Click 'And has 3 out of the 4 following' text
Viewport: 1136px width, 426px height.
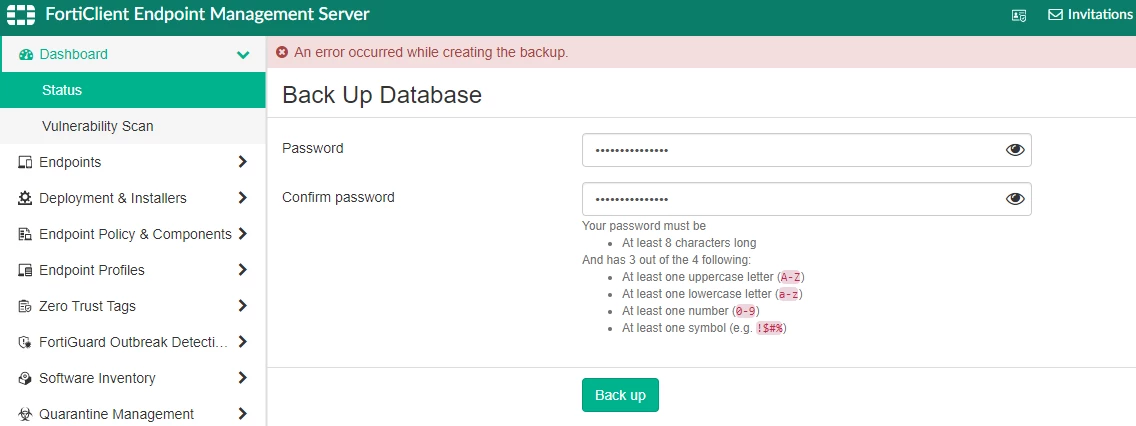coord(667,259)
